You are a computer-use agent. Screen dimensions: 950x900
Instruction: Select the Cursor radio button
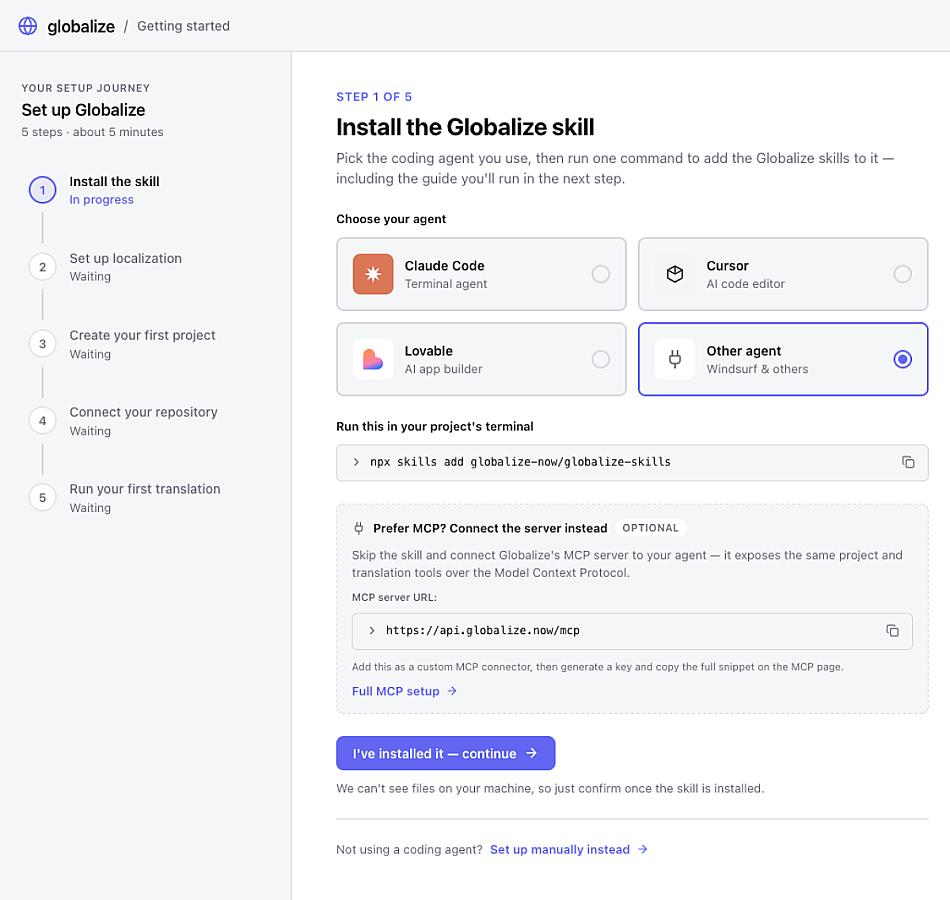pyautogui.click(x=902, y=274)
